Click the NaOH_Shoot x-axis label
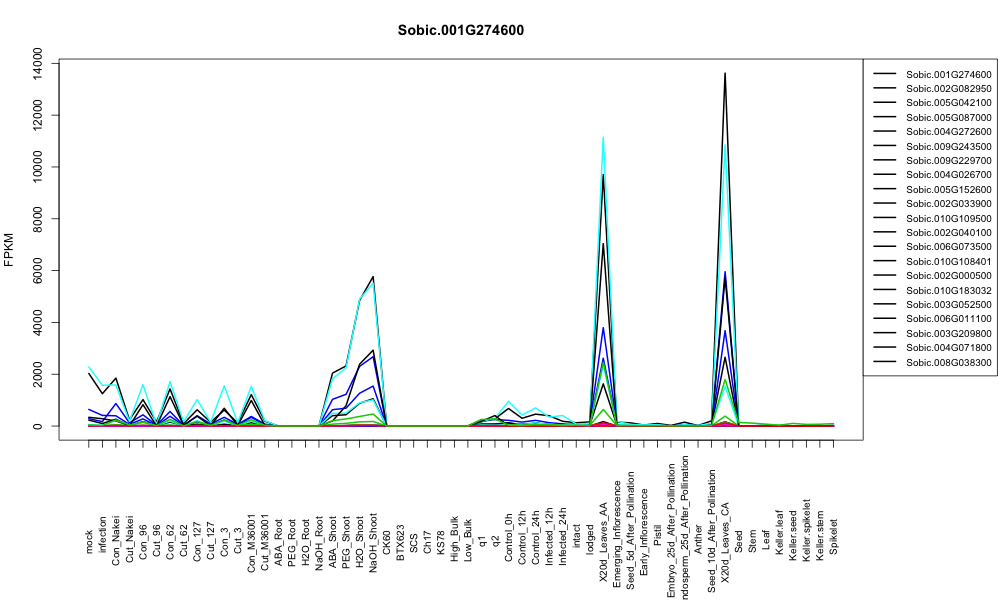Image resolution: width=1000 pixels, height=600 pixels. tap(374, 523)
